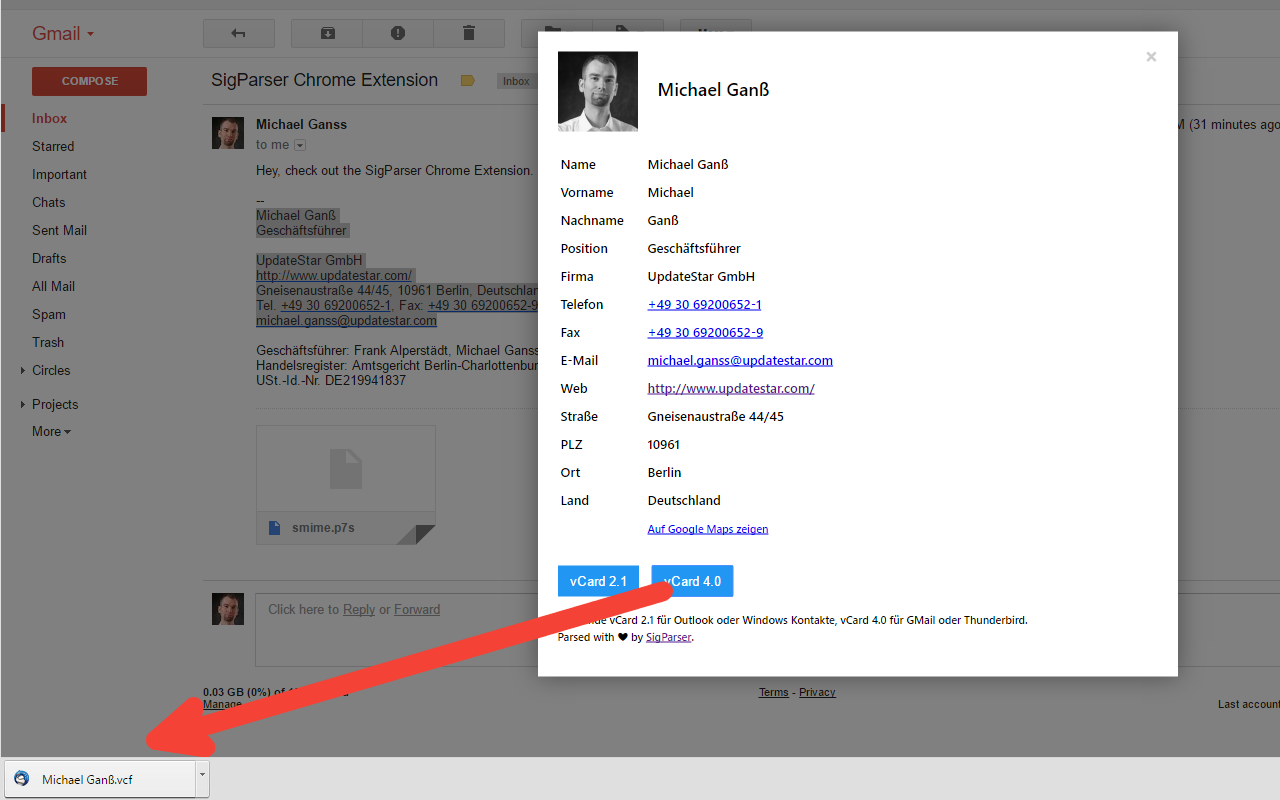Click the contact photo in SigParser popup
This screenshot has width=1280, height=800.
click(598, 91)
